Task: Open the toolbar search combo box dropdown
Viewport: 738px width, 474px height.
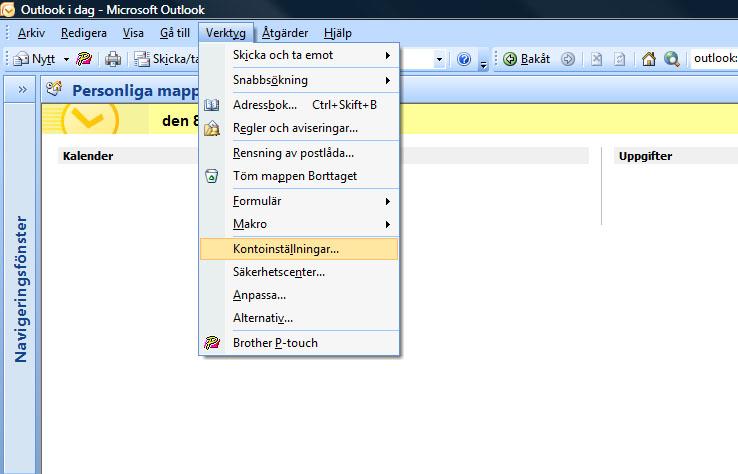Action: point(439,59)
